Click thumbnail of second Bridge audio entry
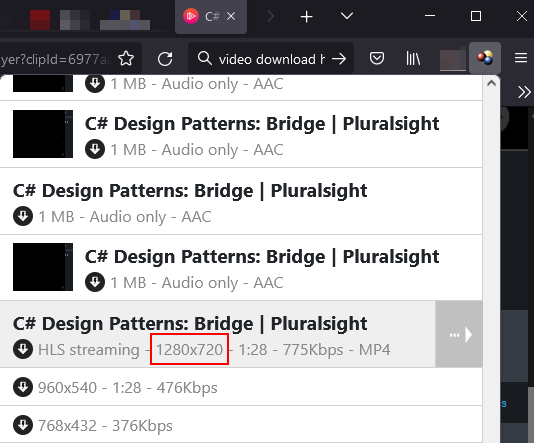 [x=43, y=134]
